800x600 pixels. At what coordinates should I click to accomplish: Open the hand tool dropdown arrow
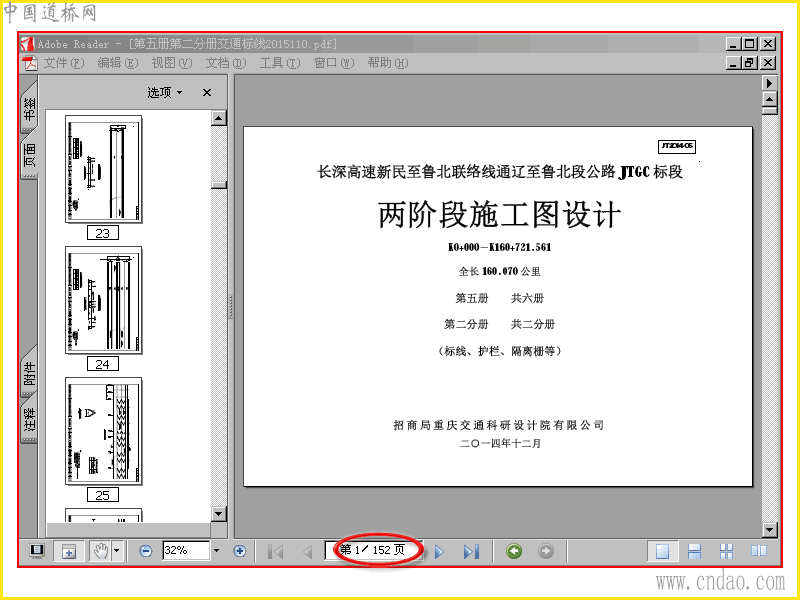(x=117, y=551)
